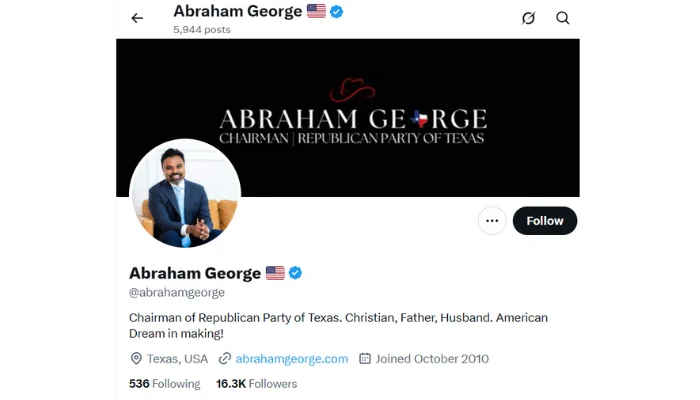Screen dimensions: 700x400
Task: Click the American flag emoji in header
Action: pyautogui.click(x=317, y=11)
